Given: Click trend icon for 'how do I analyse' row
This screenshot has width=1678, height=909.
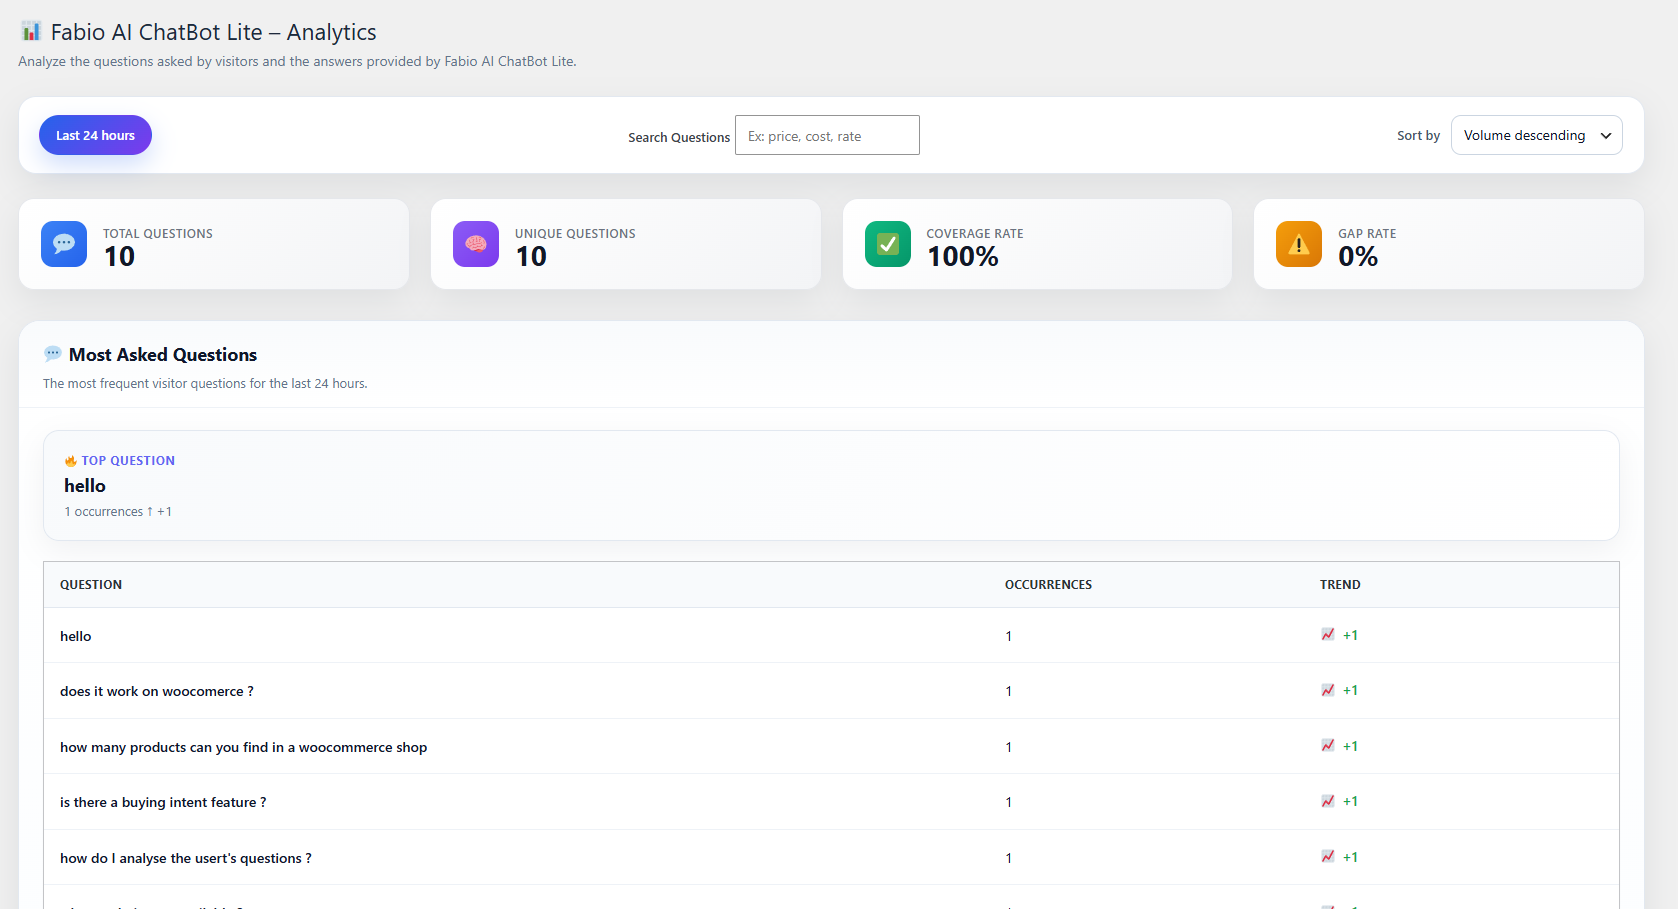Looking at the screenshot, I should (1328, 857).
